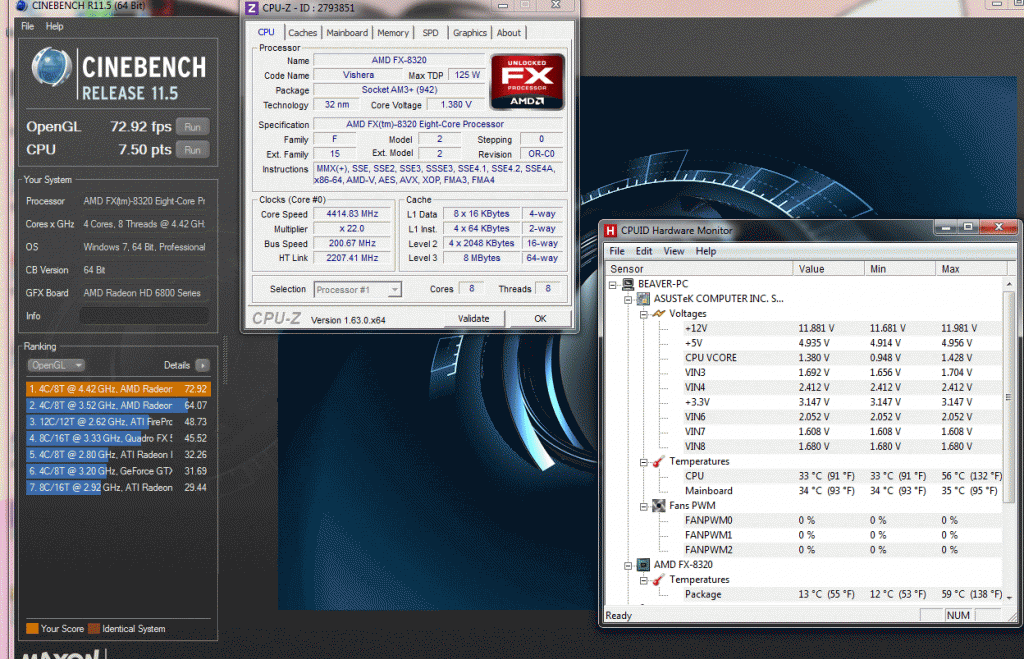Switch to the Caches tab in CPU-Z

(x=302, y=33)
